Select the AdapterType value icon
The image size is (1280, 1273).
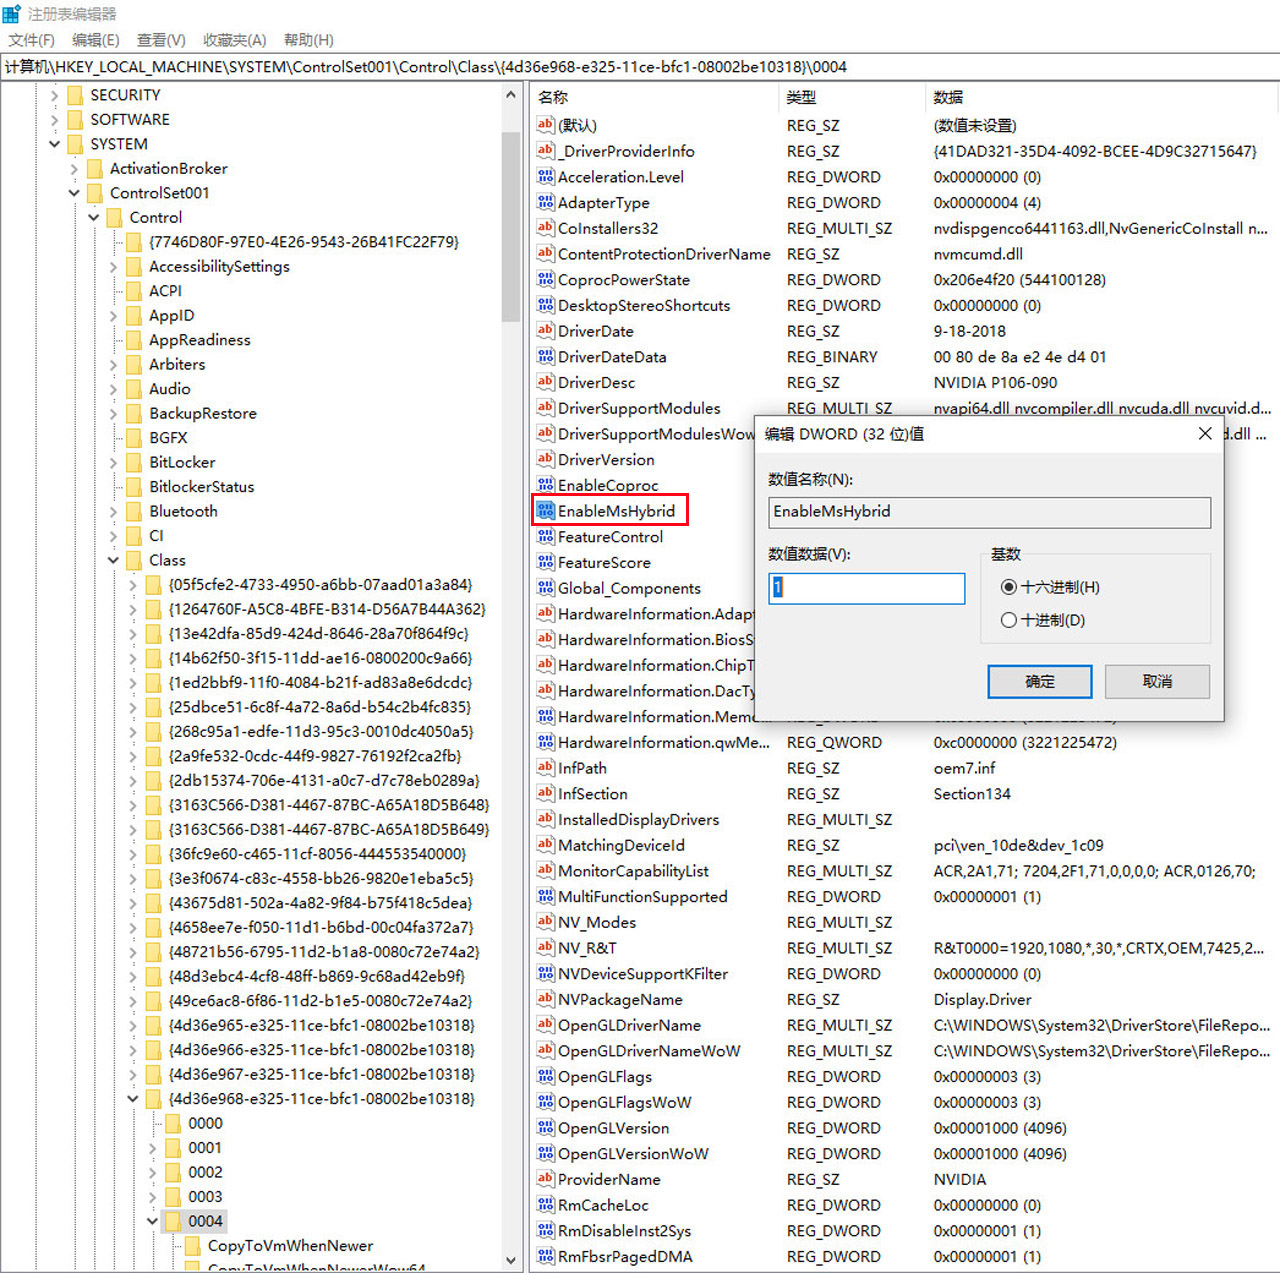[x=545, y=203]
